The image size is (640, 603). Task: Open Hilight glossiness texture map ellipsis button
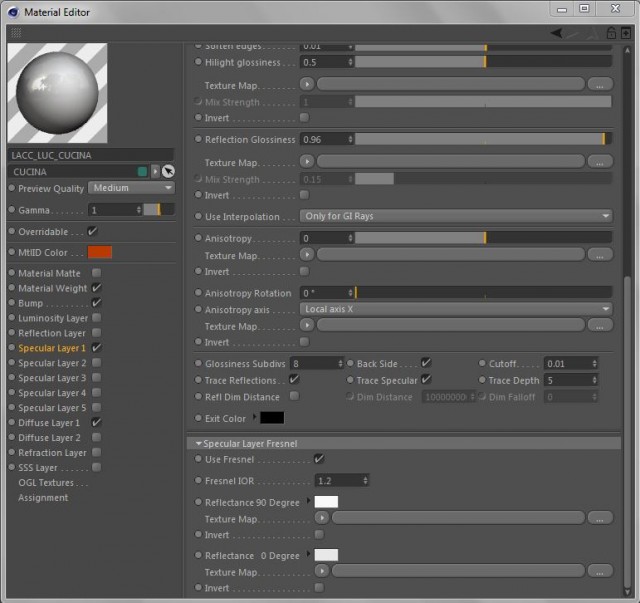(600, 84)
